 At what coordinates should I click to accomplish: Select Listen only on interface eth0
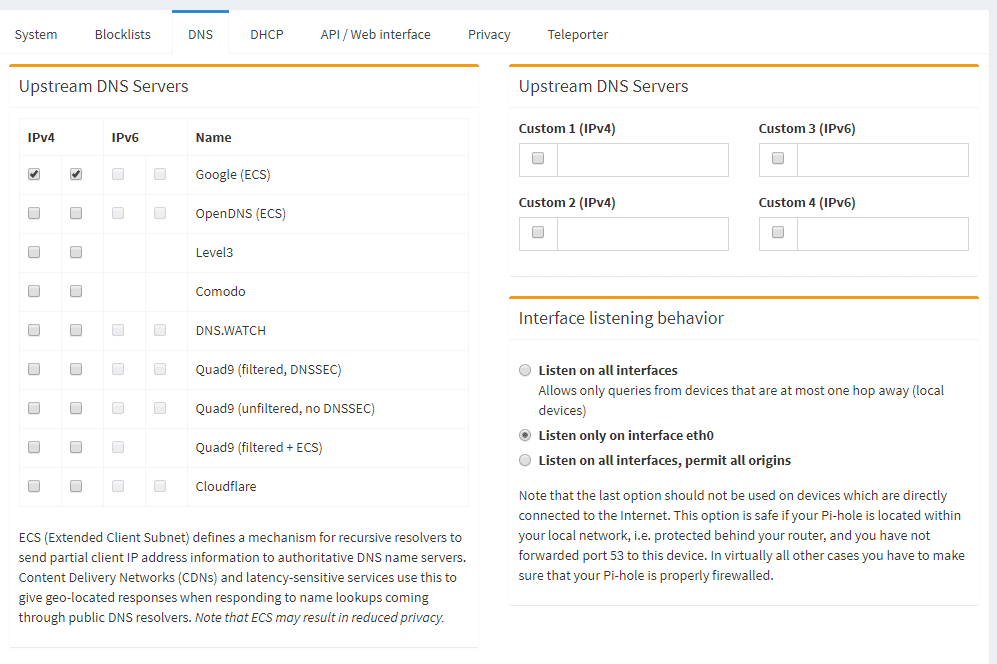point(526,435)
